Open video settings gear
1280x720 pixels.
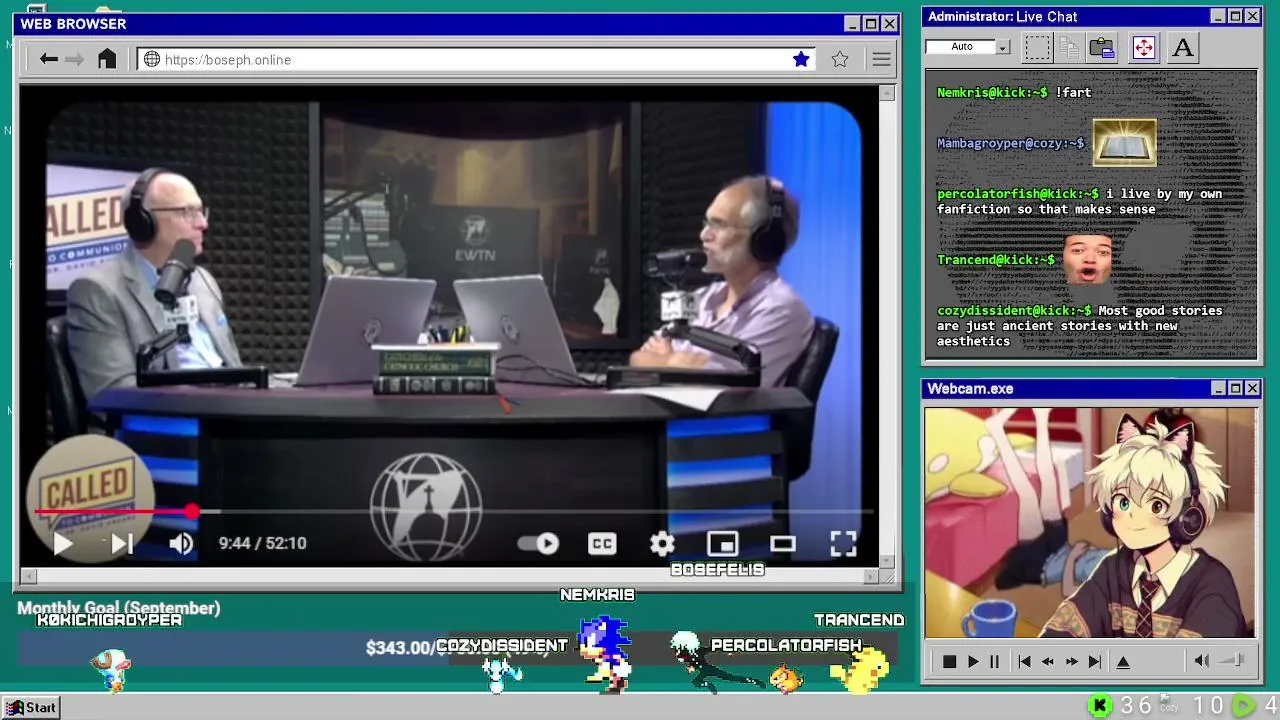[662, 543]
